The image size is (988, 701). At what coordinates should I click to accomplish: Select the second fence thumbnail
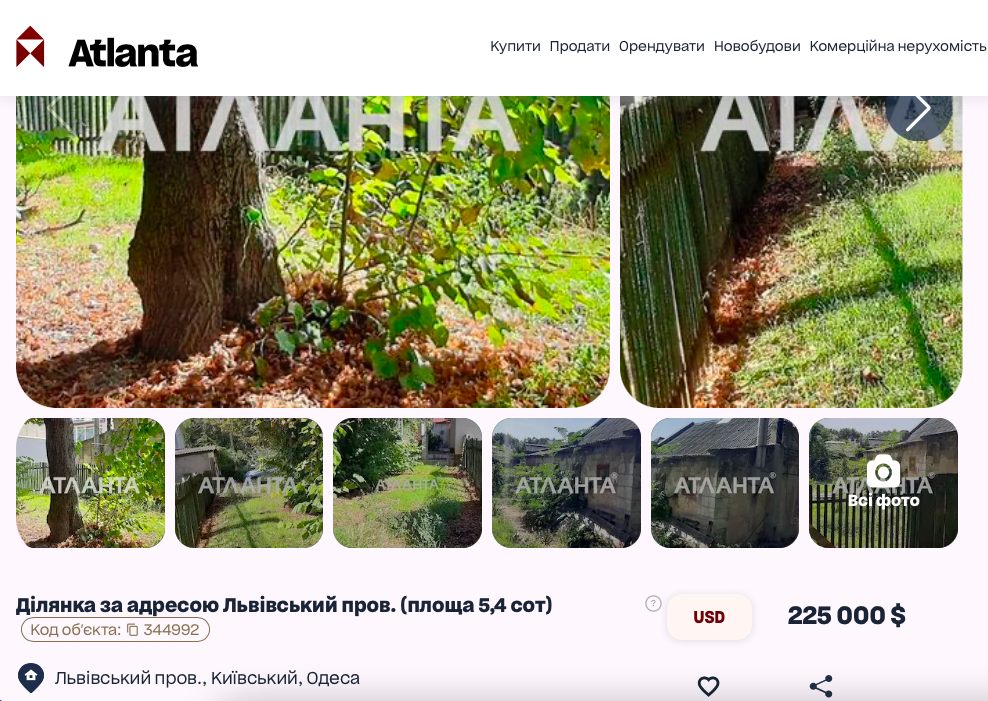(249, 482)
